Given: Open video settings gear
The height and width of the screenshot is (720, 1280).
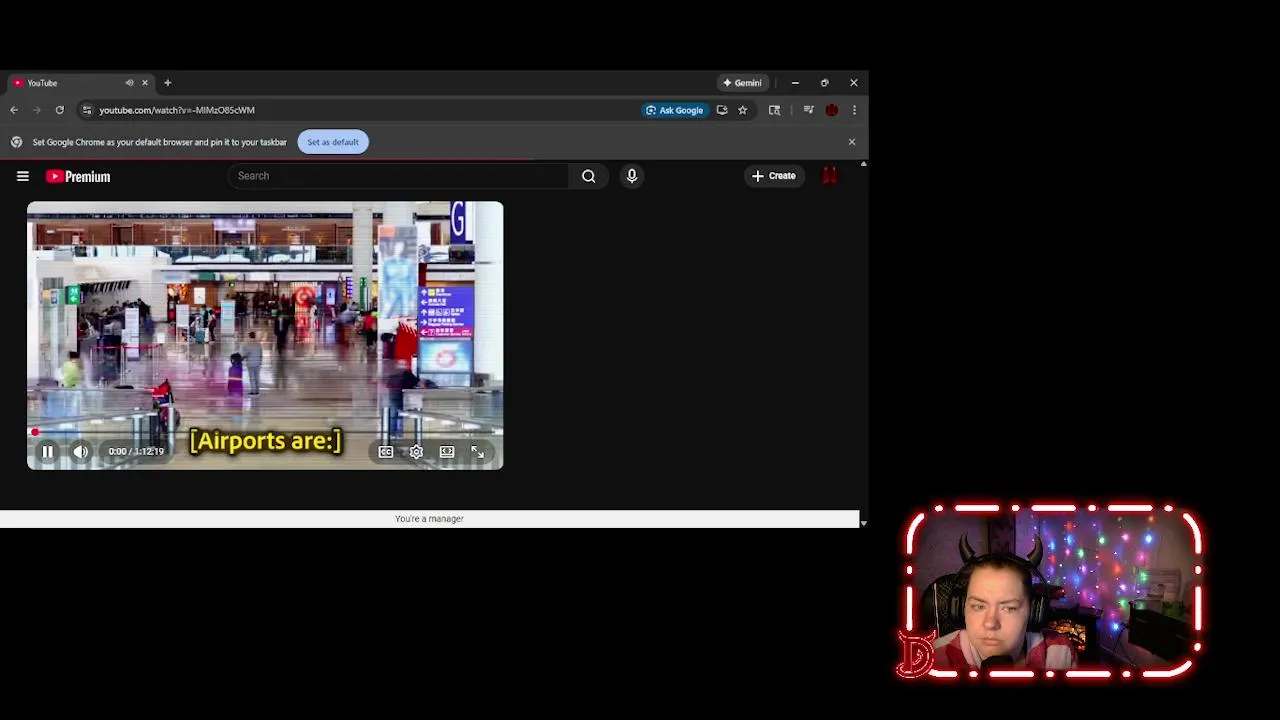Looking at the screenshot, I should tap(416, 452).
